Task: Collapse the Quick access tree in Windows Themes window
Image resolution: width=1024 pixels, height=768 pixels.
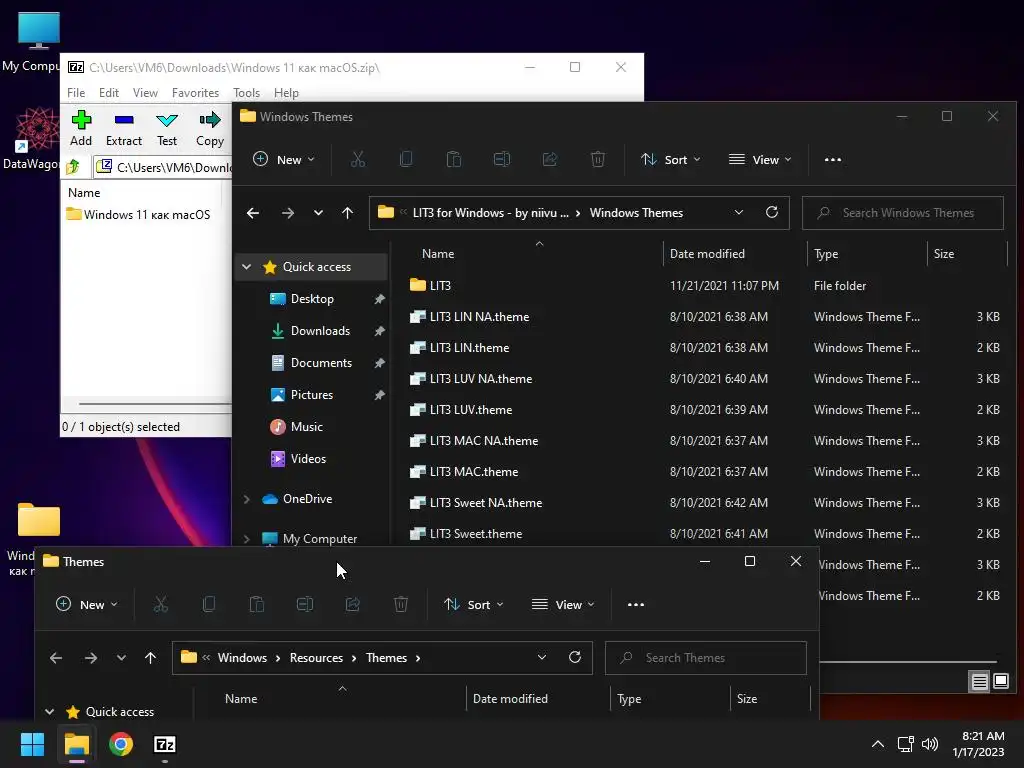Action: click(246, 266)
